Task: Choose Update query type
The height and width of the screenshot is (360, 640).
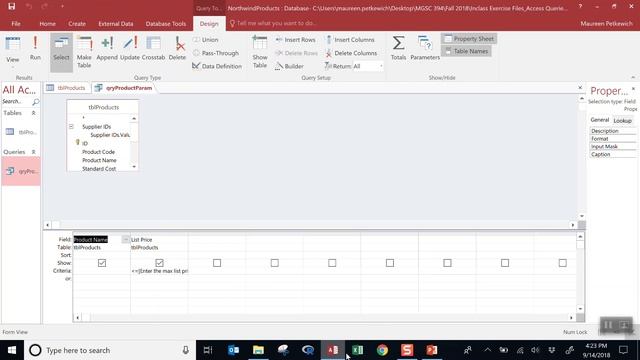Action: click(x=130, y=49)
